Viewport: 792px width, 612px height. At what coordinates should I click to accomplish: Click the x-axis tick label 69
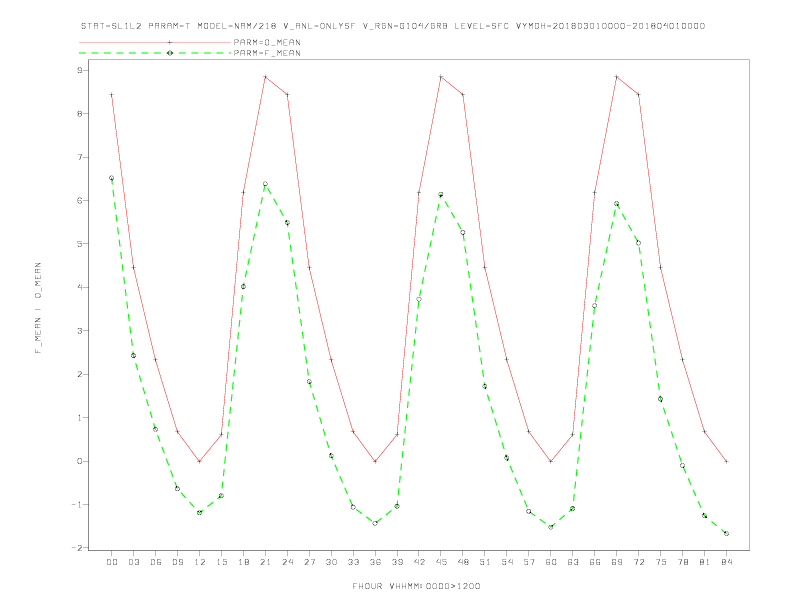click(x=617, y=562)
